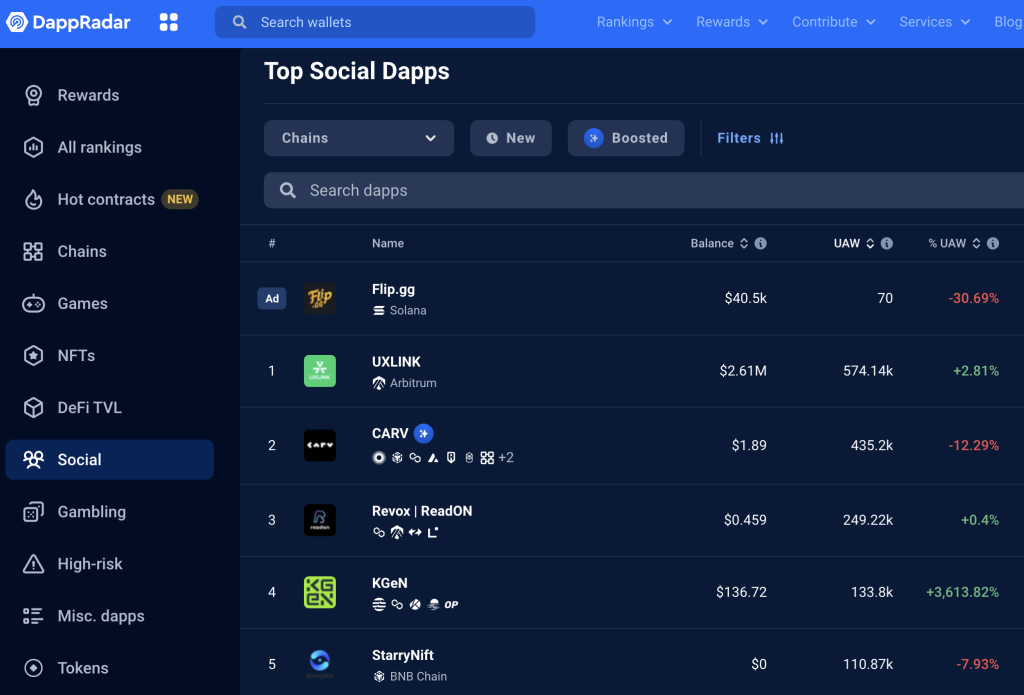Click the boosted badge beside CARV name
This screenshot has width=1024, height=695.
tap(424, 433)
